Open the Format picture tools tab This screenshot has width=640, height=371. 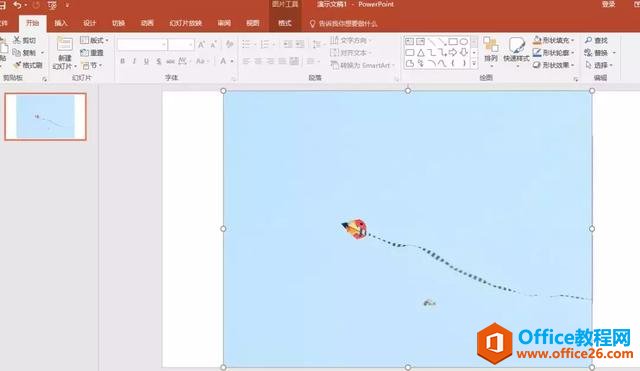click(x=284, y=23)
